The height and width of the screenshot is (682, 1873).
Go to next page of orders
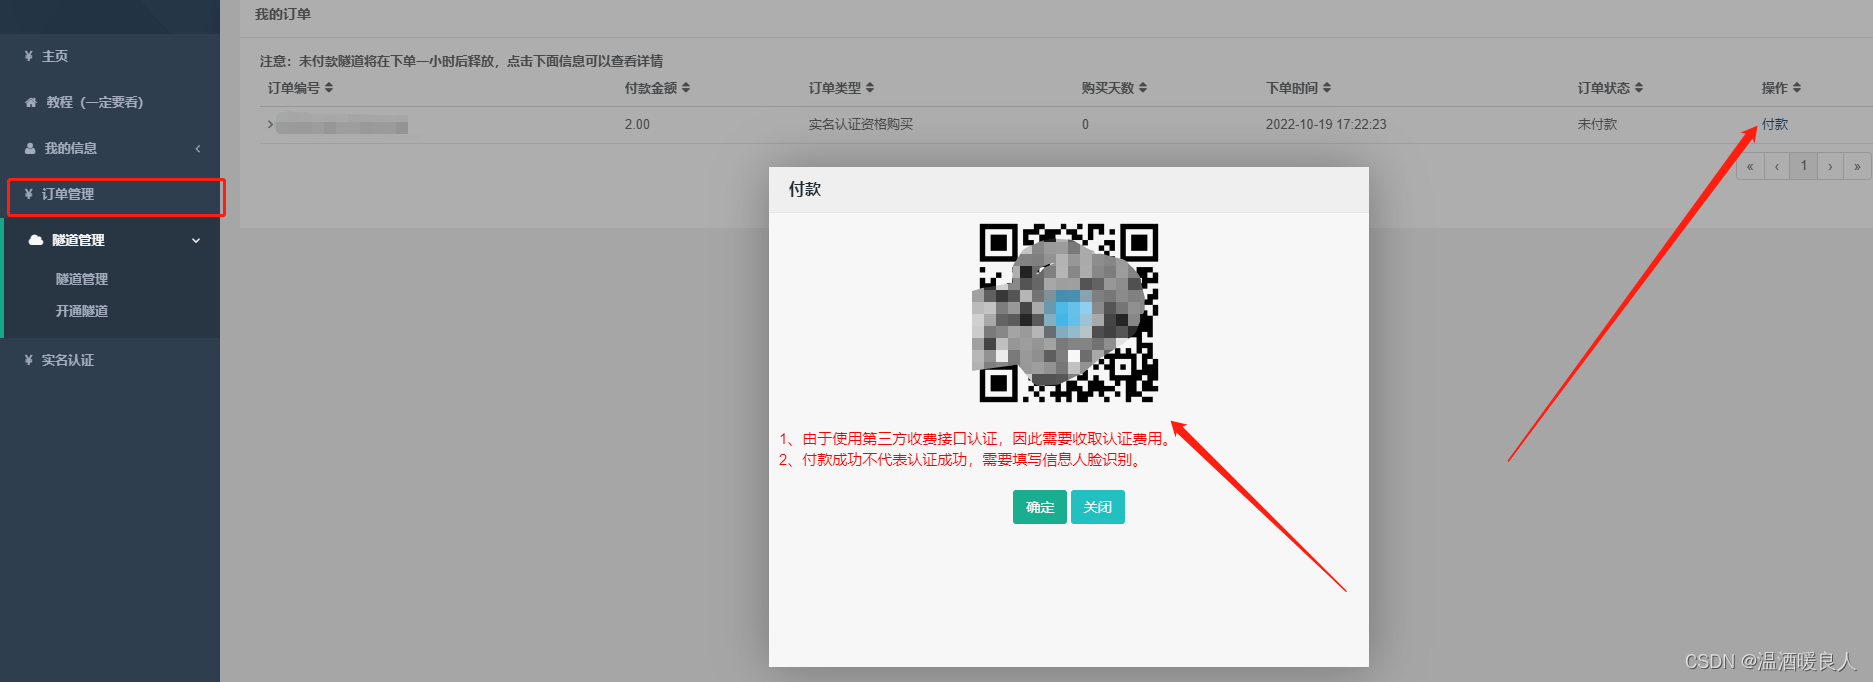click(x=1831, y=166)
